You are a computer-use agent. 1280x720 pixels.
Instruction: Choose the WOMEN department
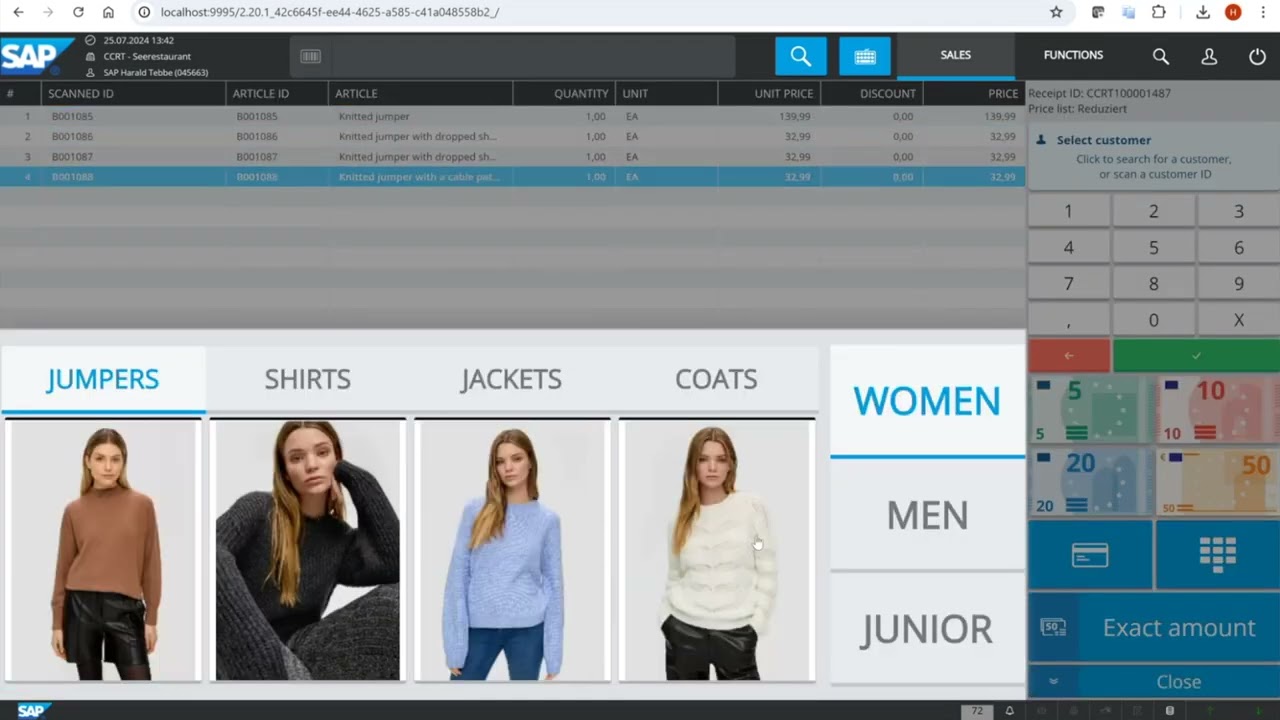(x=927, y=401)
